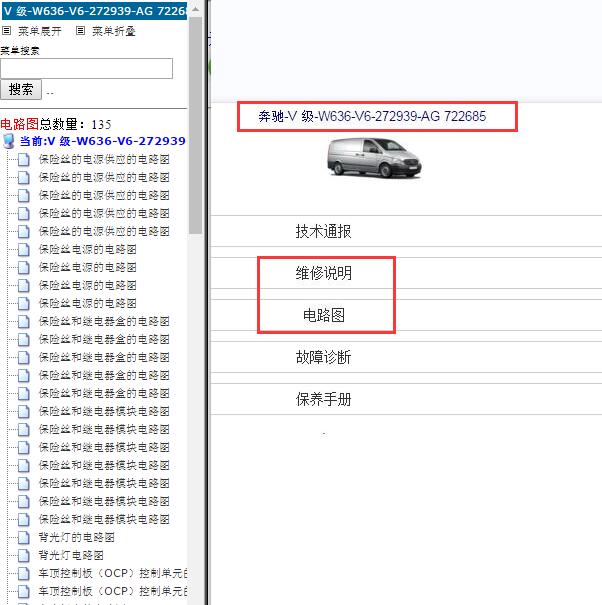Open the first 保险丝和继电器盒的电路图 entry
Screen dimensions: 602x605
point(104,321)
